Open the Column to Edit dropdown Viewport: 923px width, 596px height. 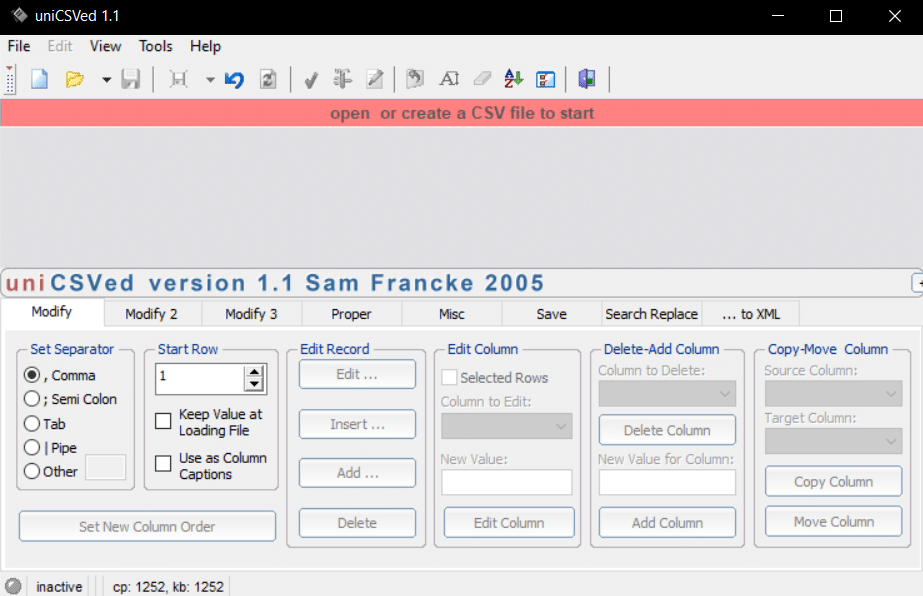pos(506,426)
